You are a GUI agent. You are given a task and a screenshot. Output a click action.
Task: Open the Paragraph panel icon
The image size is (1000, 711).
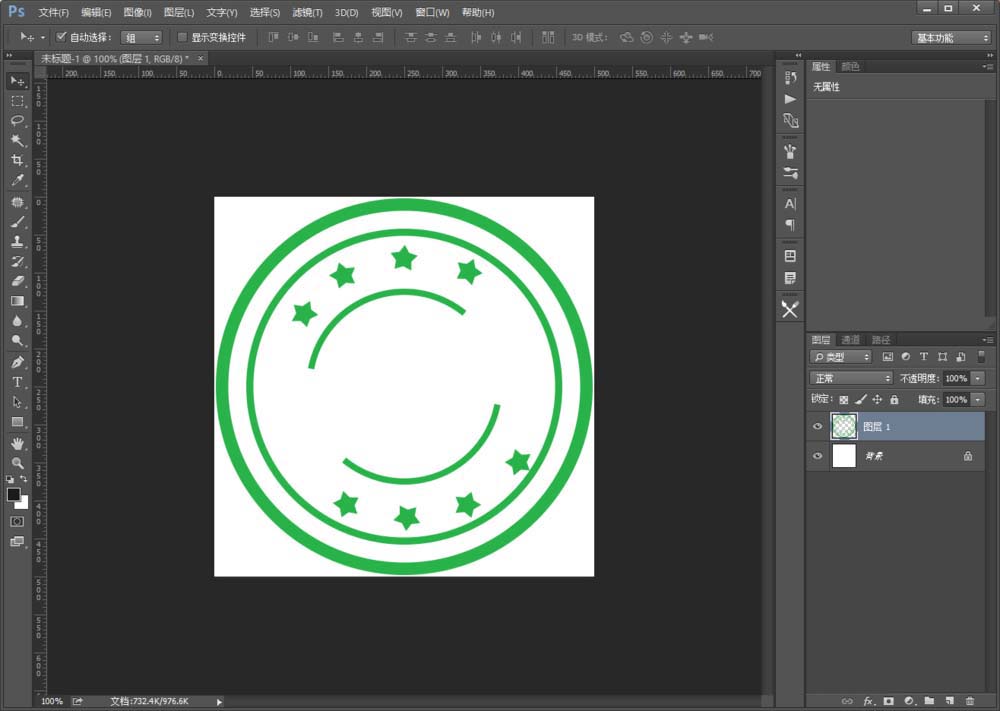790,226
